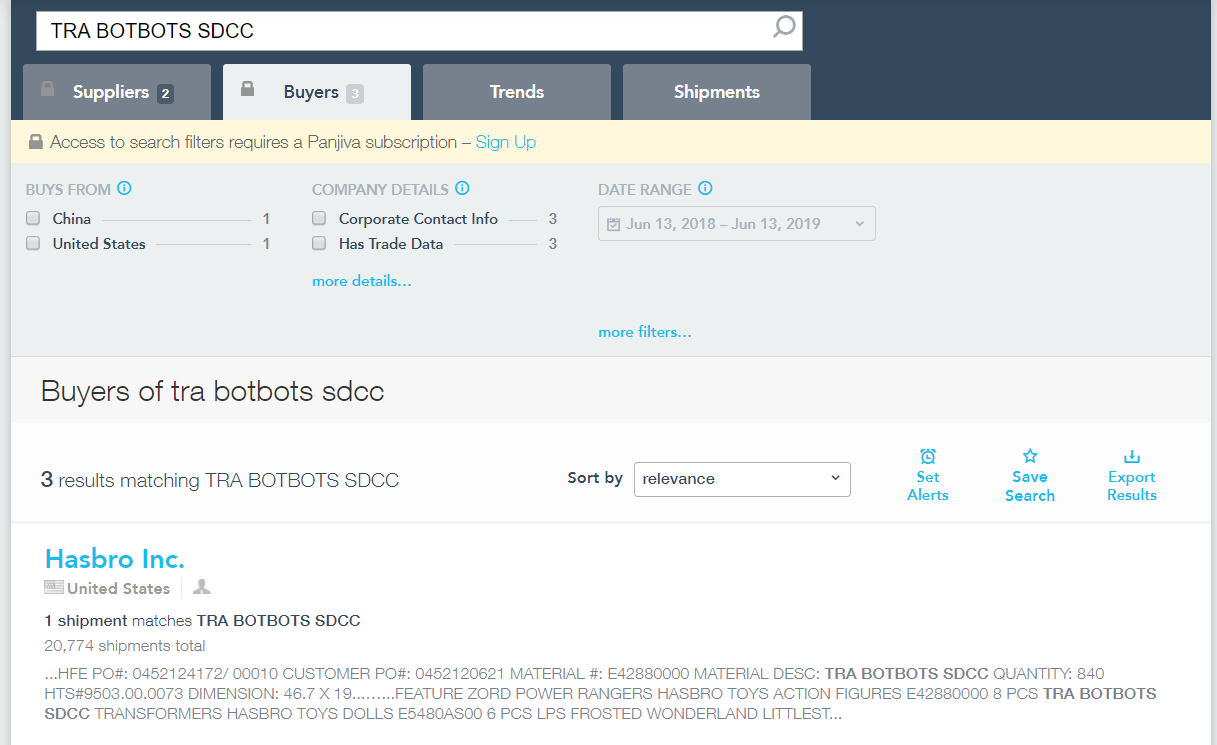
Task: Open the date range dropdown
Action: [737, 224]
